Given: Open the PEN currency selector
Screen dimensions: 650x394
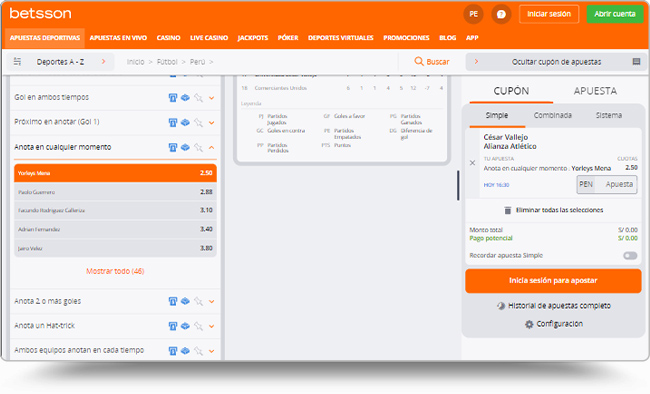Looking at the screenshot, I should tap(586, 185).
